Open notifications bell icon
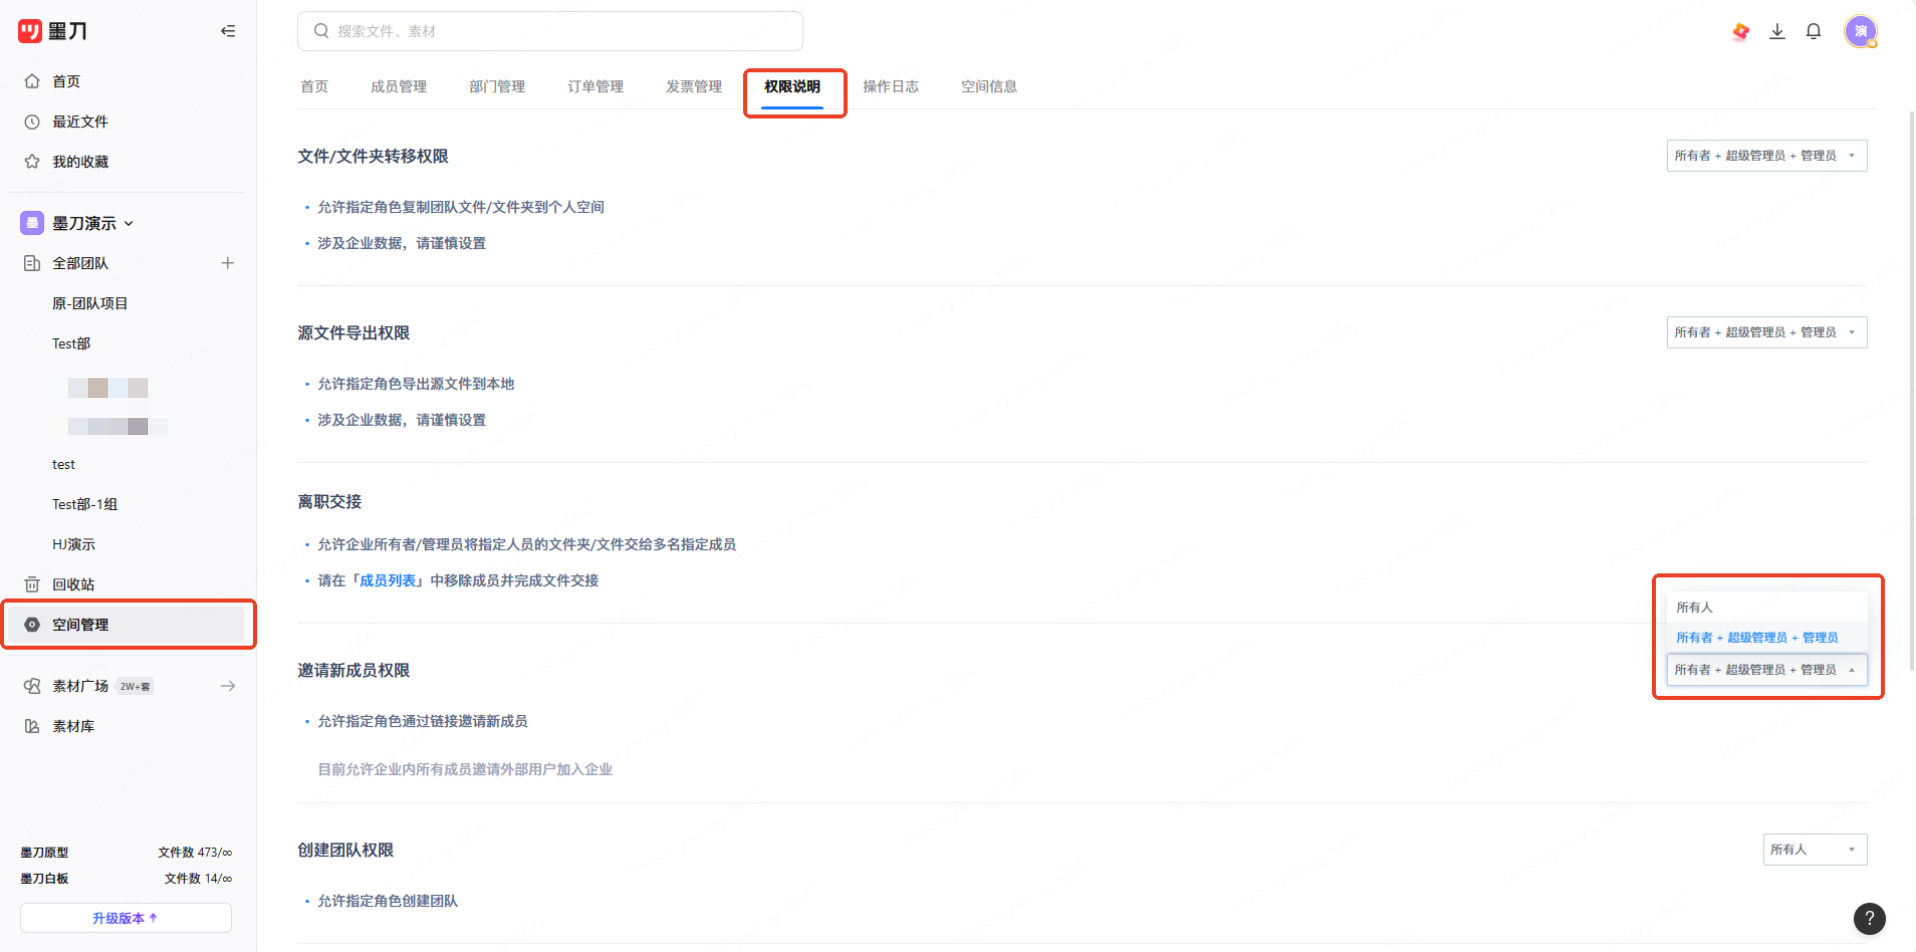 point(1813,32)
